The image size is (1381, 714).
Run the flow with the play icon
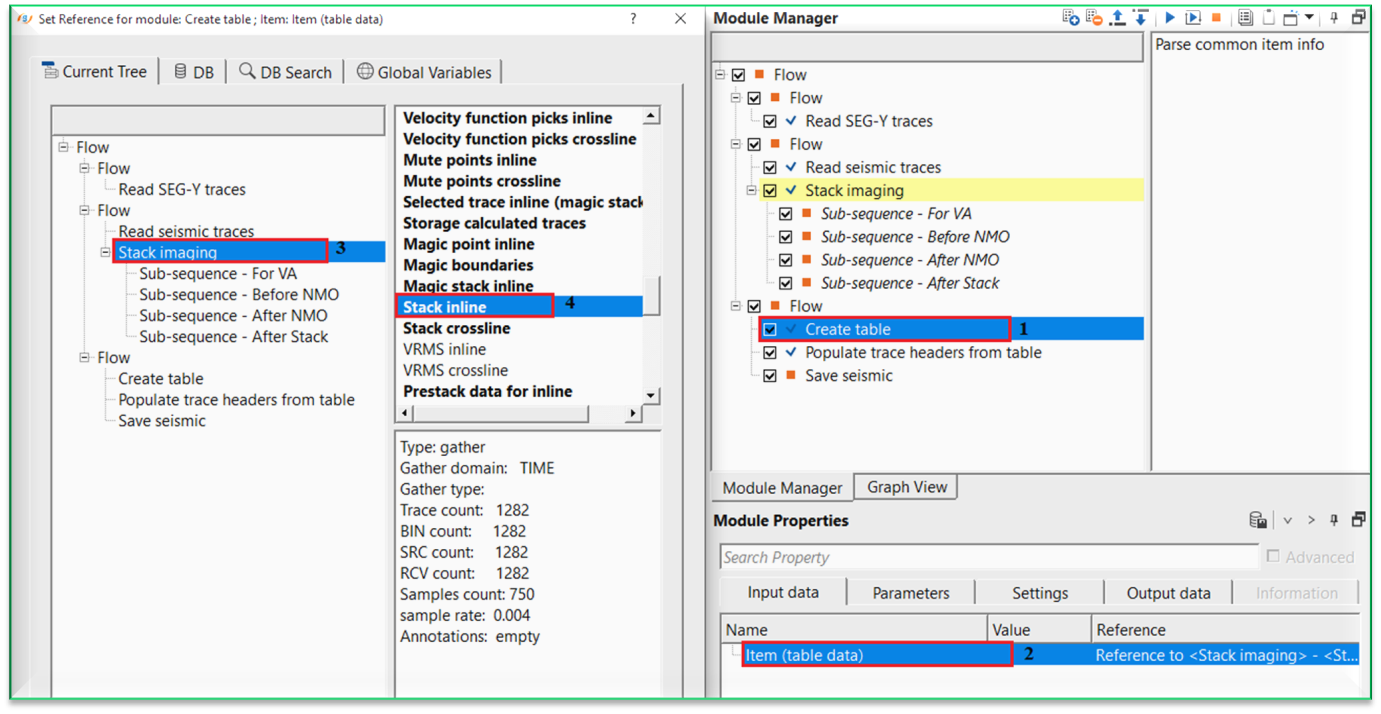1171,17
